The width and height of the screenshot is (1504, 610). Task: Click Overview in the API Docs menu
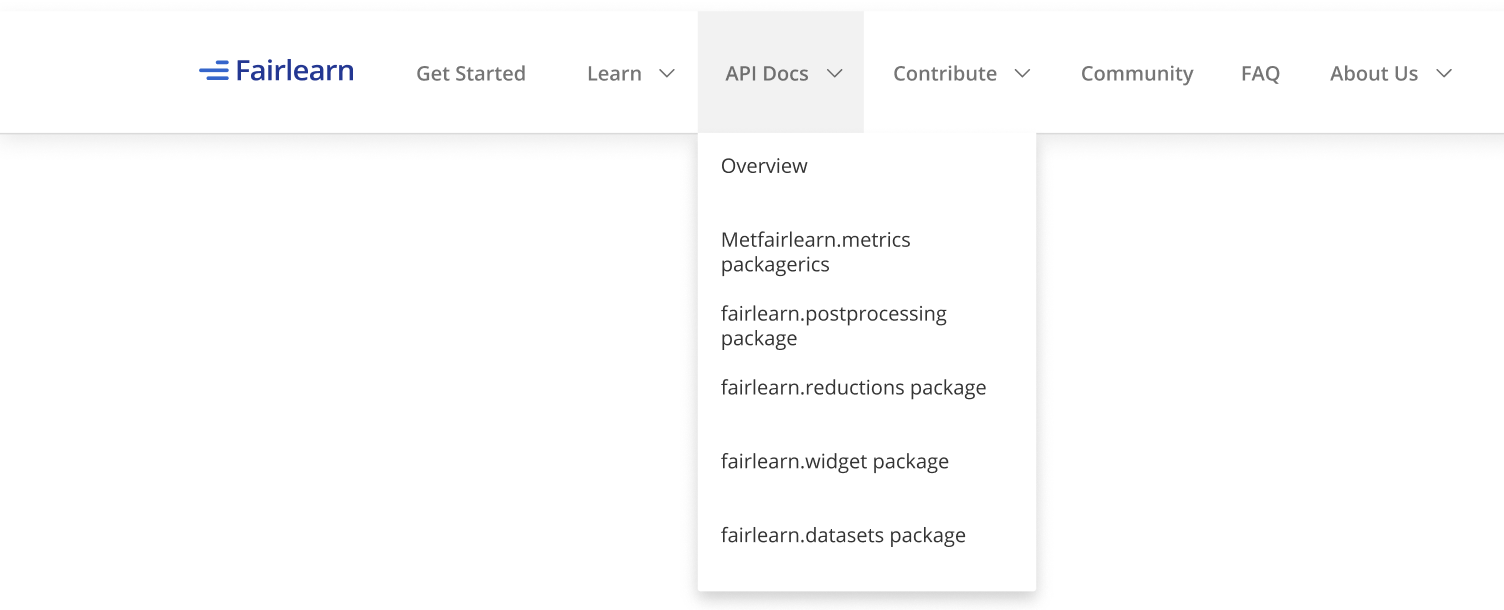click(764, 166)
